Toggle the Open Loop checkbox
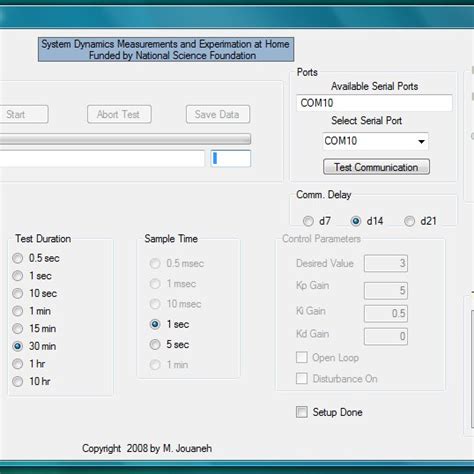 coord(302,357)
